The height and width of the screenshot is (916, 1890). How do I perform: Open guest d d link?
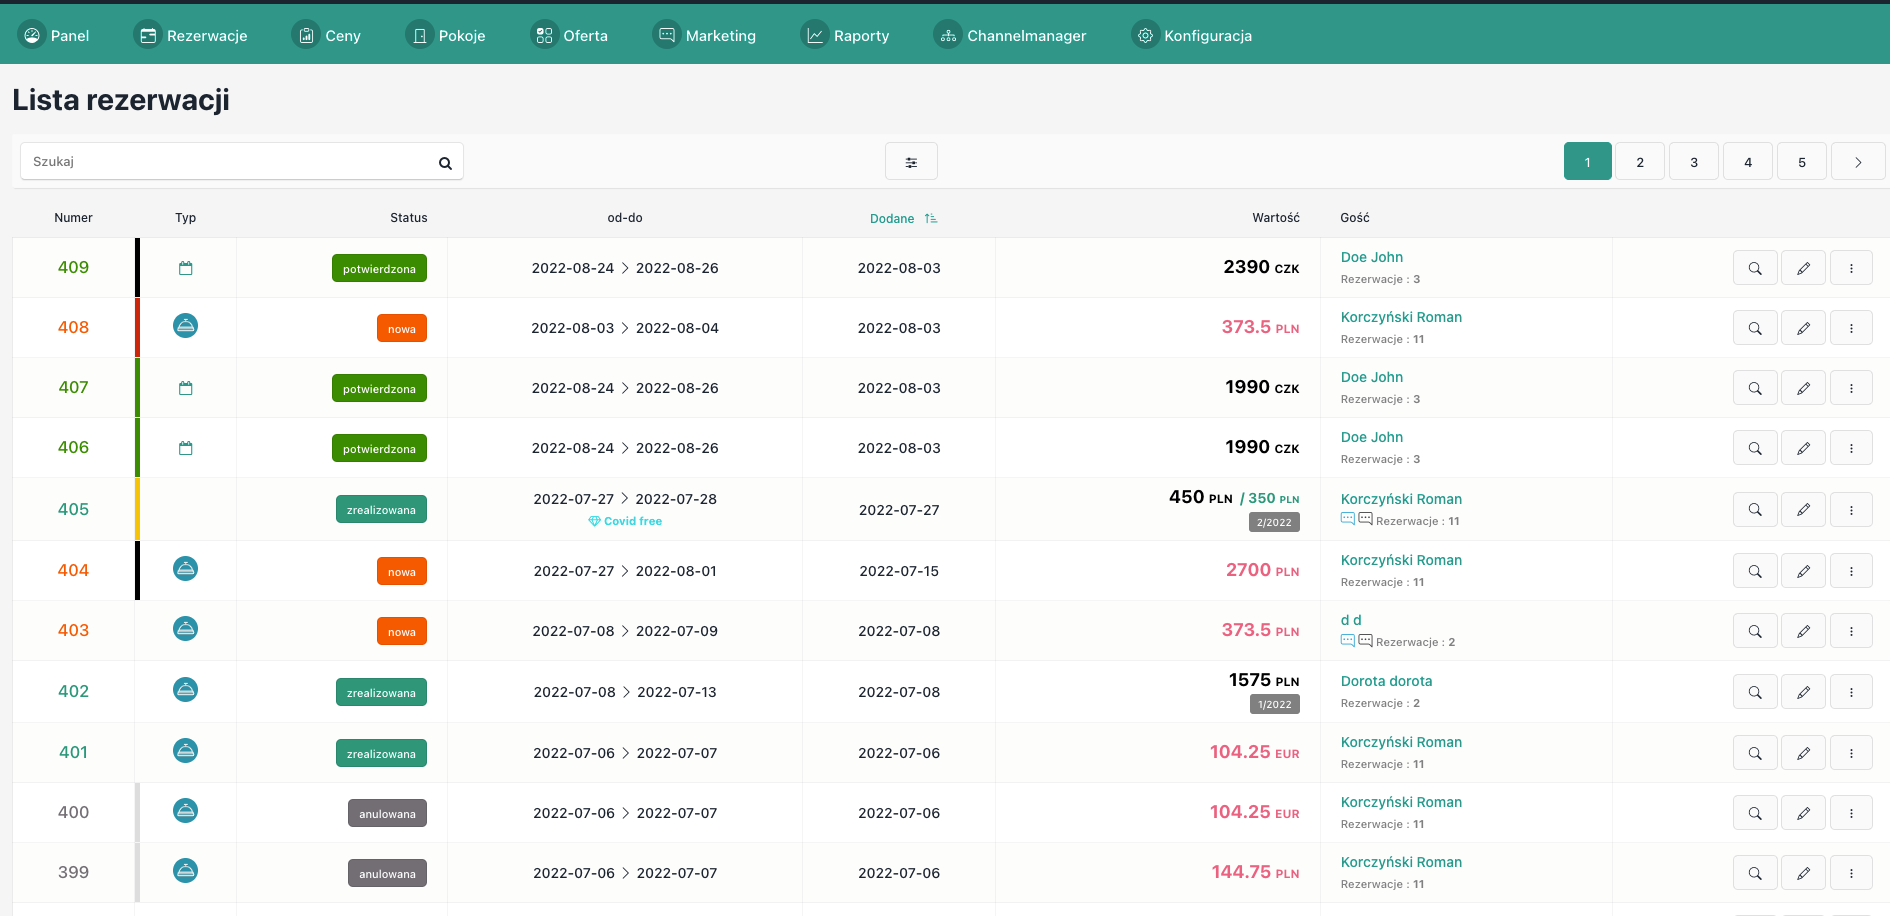click(x=1351, y=620)
